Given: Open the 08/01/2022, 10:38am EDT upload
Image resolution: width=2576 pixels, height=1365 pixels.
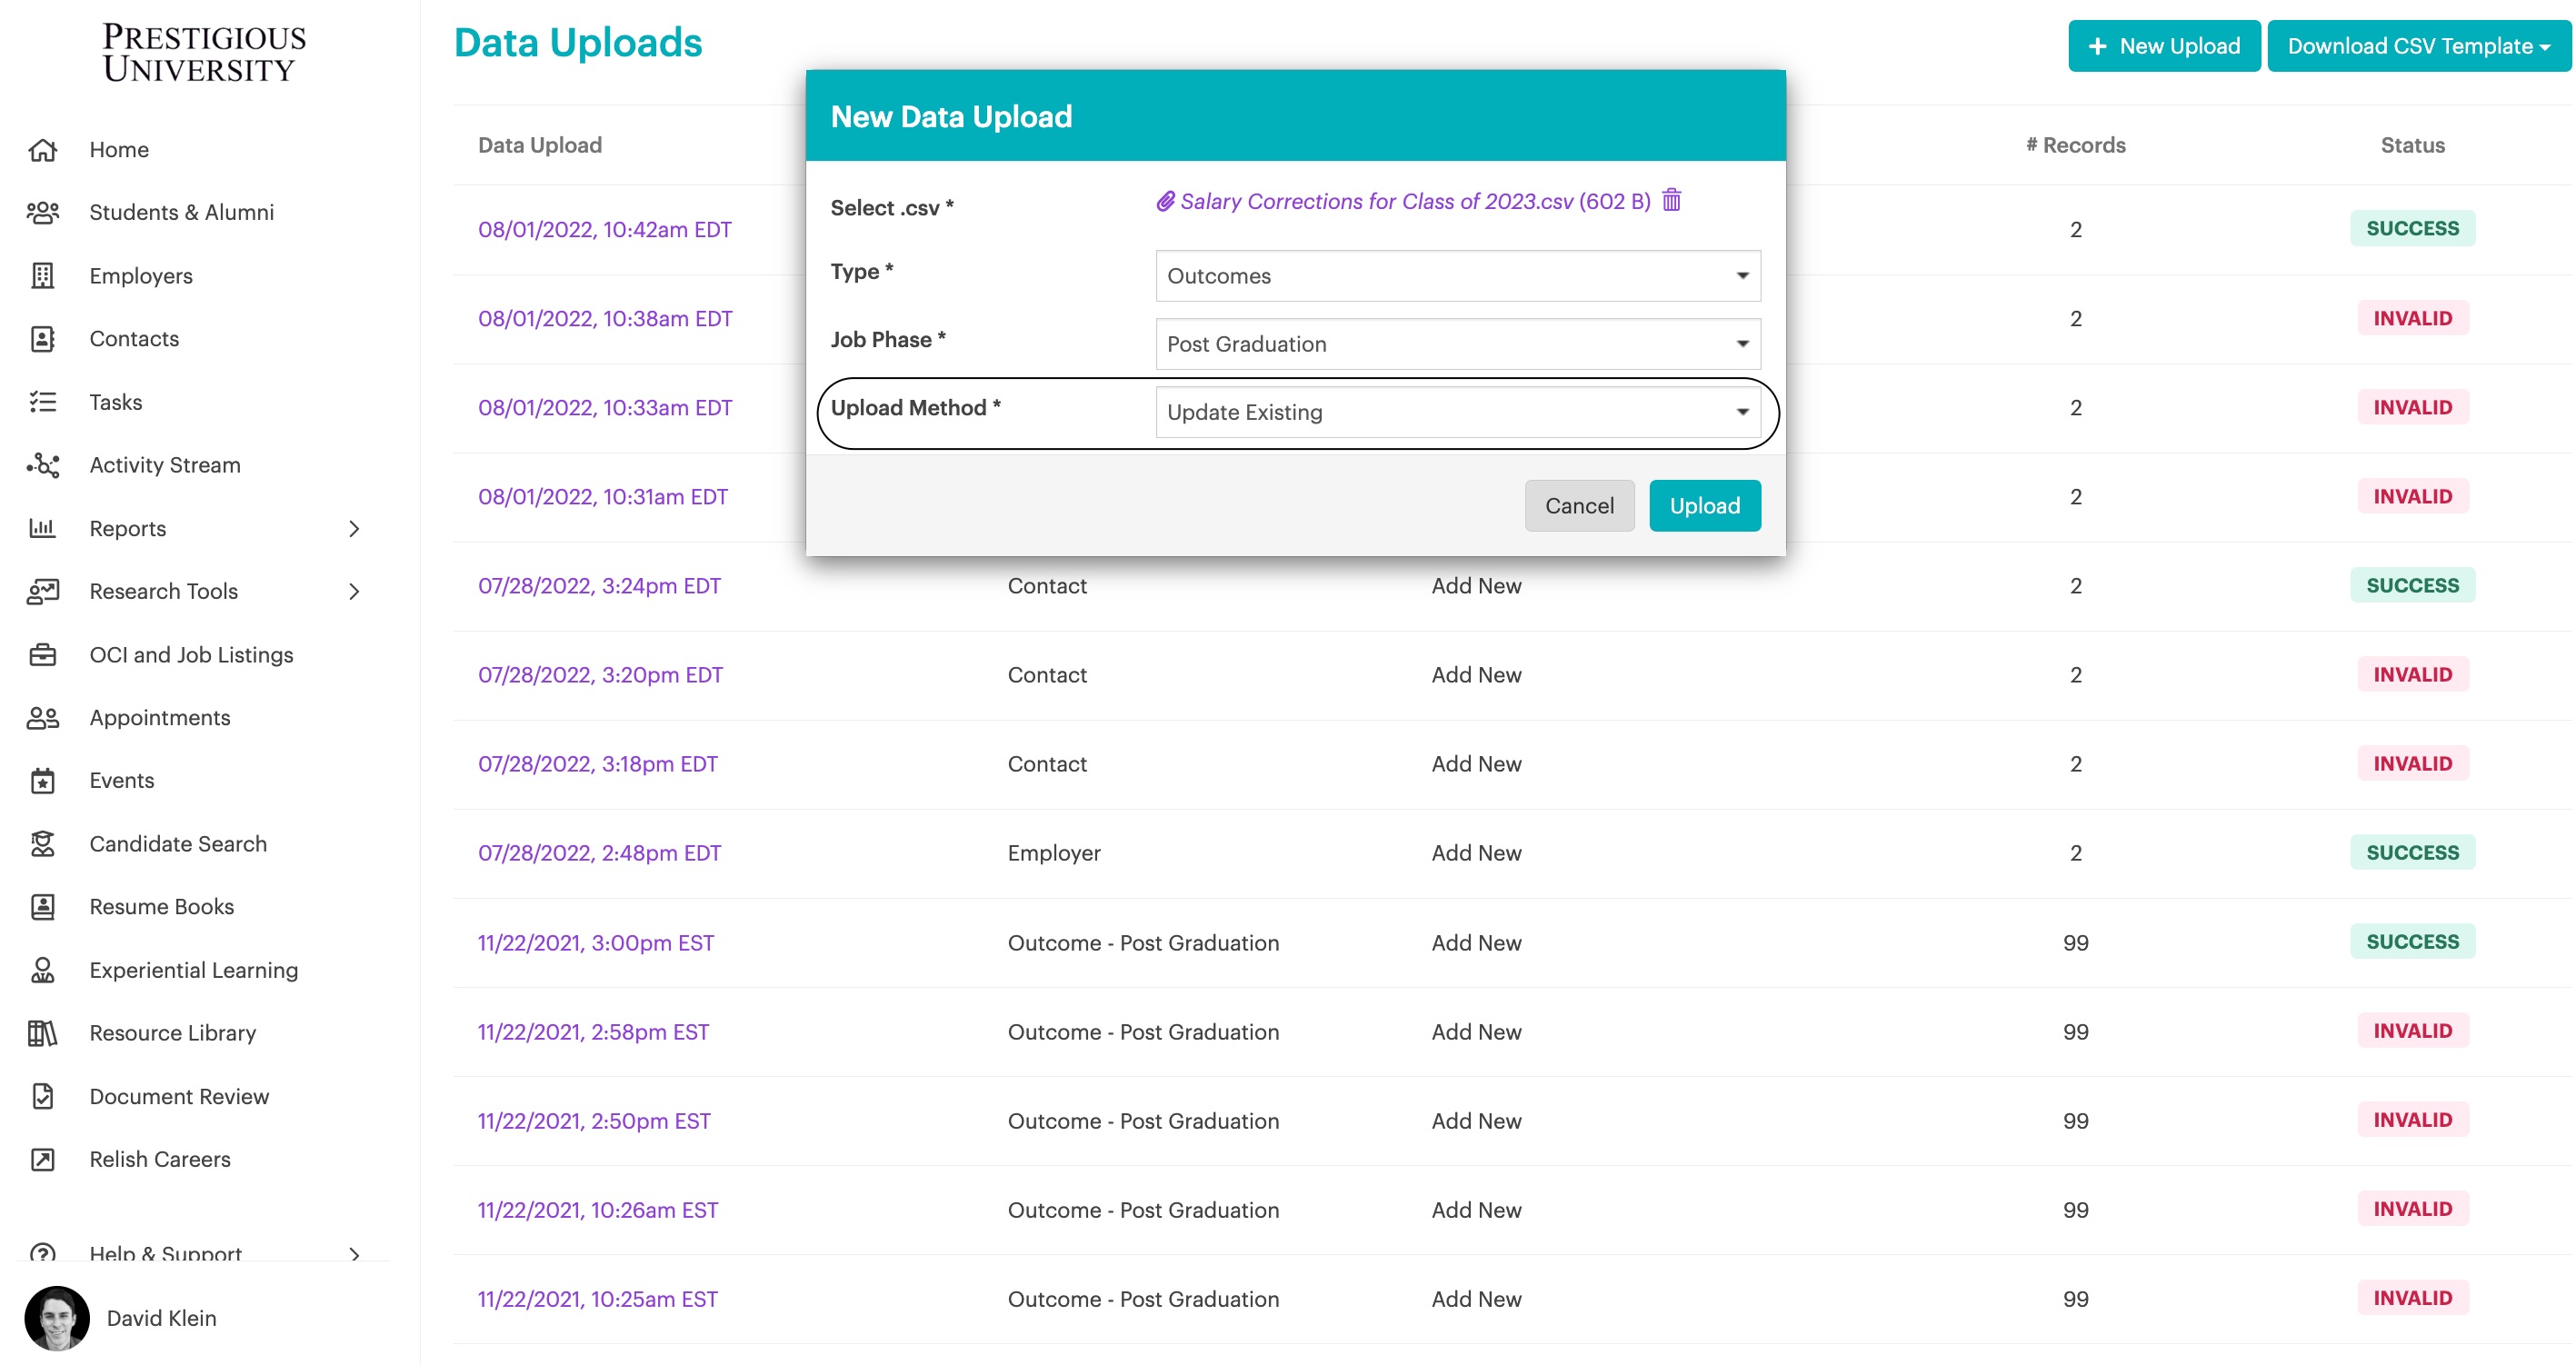Looking at the screenshot, I should [x=605, y=318].
